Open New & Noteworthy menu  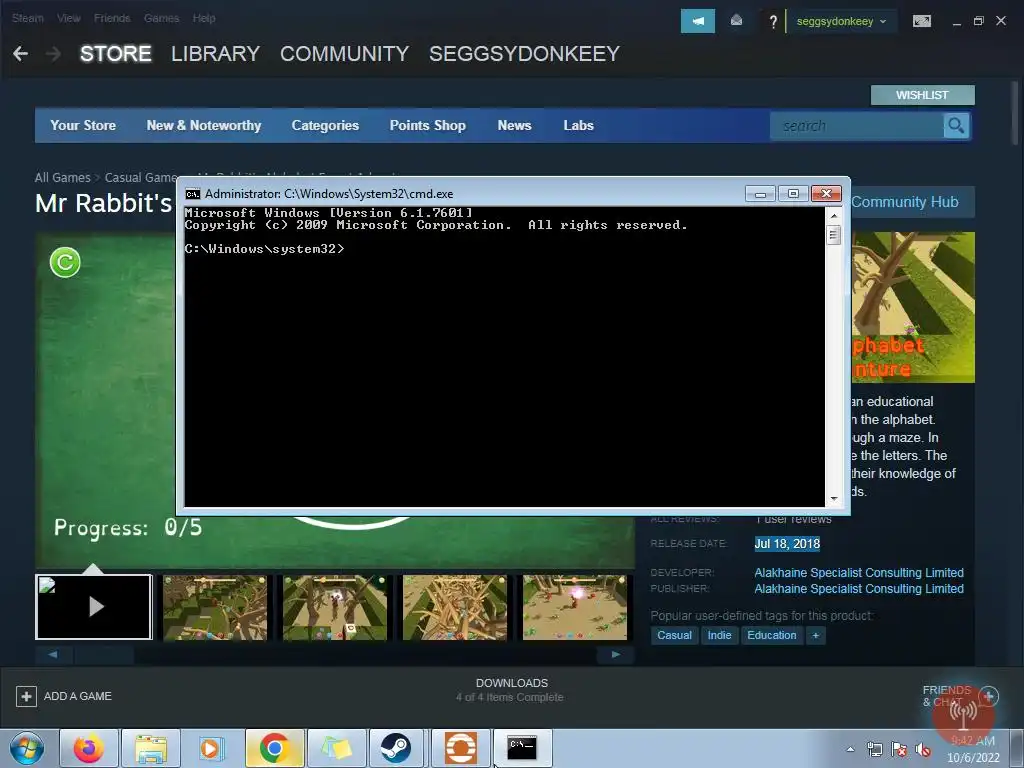tap(204, 125)
